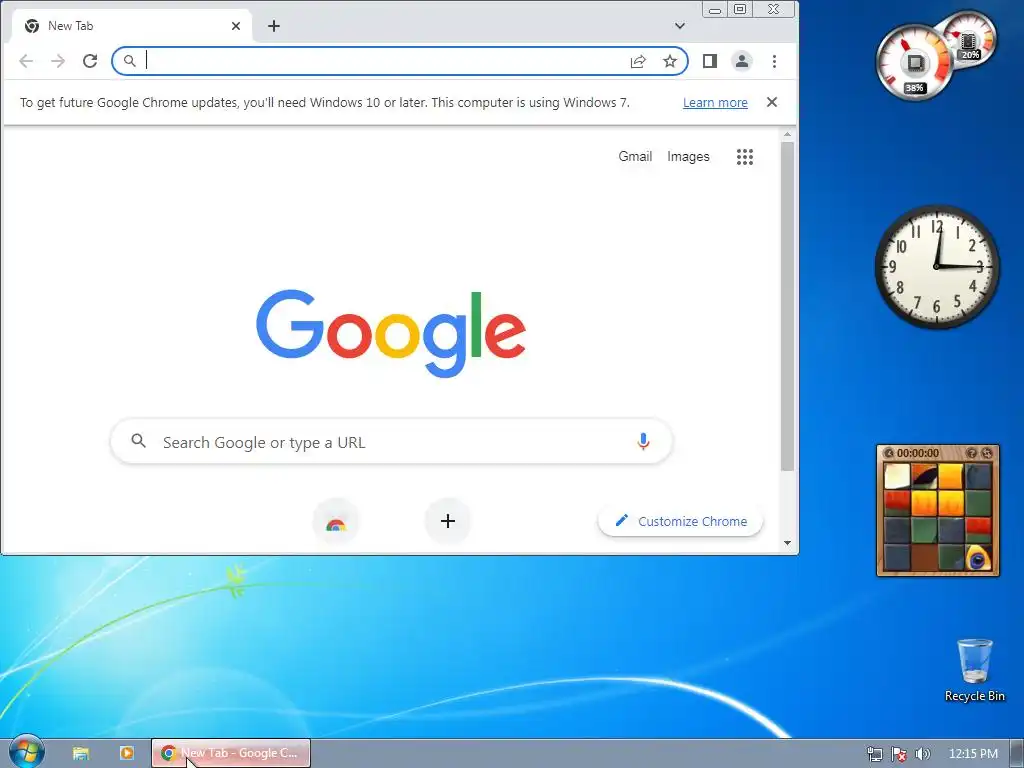The image size is (1024, 768).
Task: Open Google Images link
Action: point(688,156)
